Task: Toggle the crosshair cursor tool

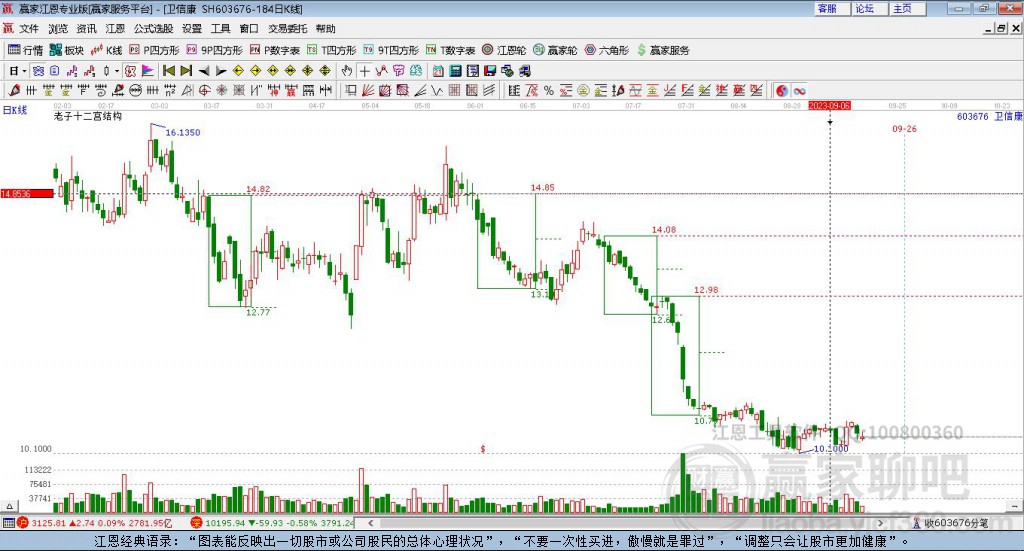Action: (364, 71)
